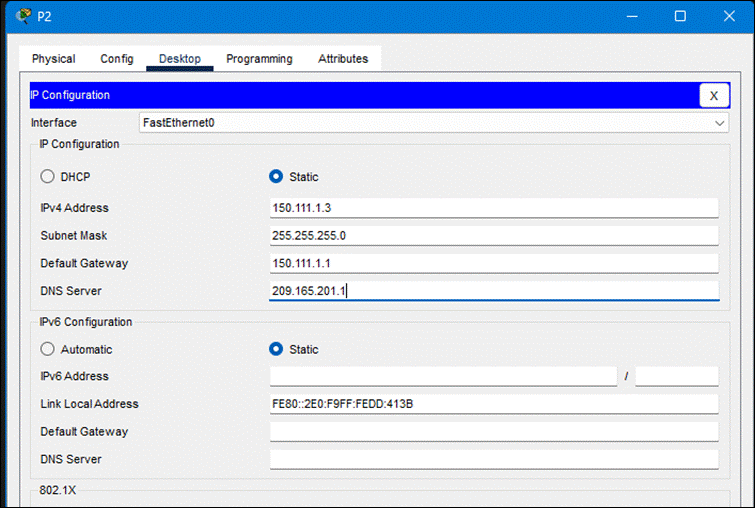Open the Interface FastEthernet0 dropdown
The width and height of the screenshot is (755, 508).
(x=433, y=123)
